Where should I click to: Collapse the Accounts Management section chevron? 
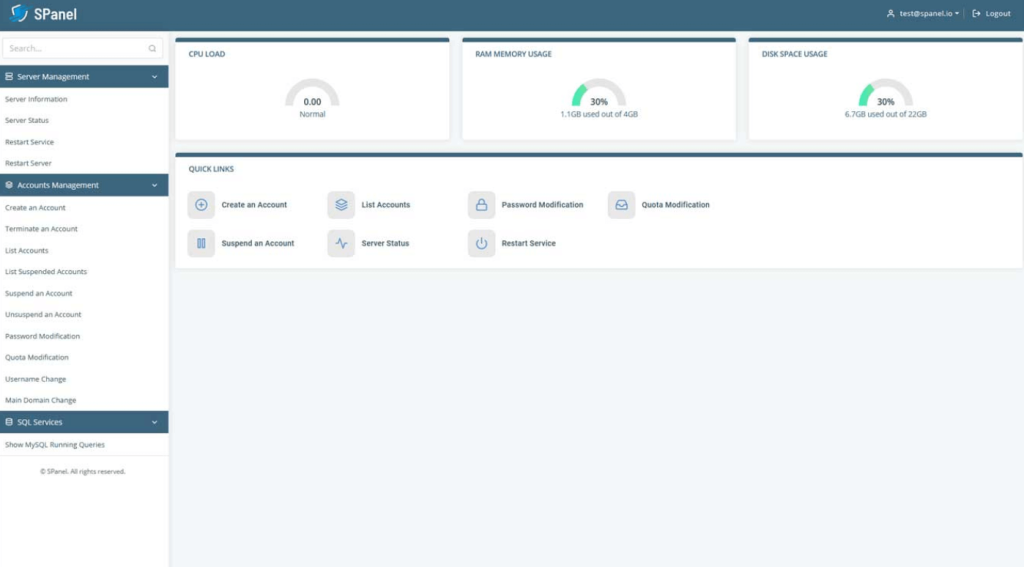[x=155, y=185]
